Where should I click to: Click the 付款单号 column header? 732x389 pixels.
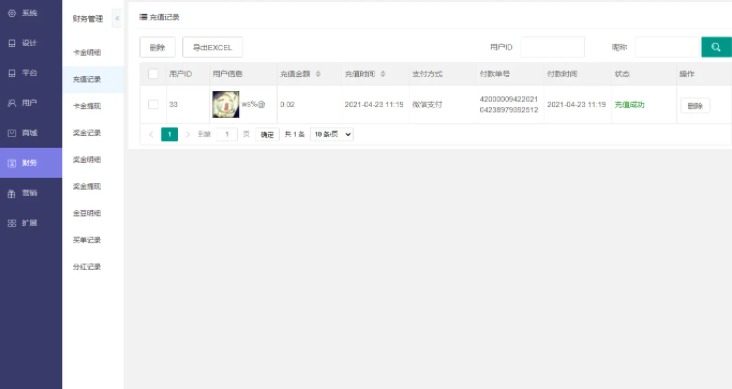pyautogui.click(x=495, y=74)
